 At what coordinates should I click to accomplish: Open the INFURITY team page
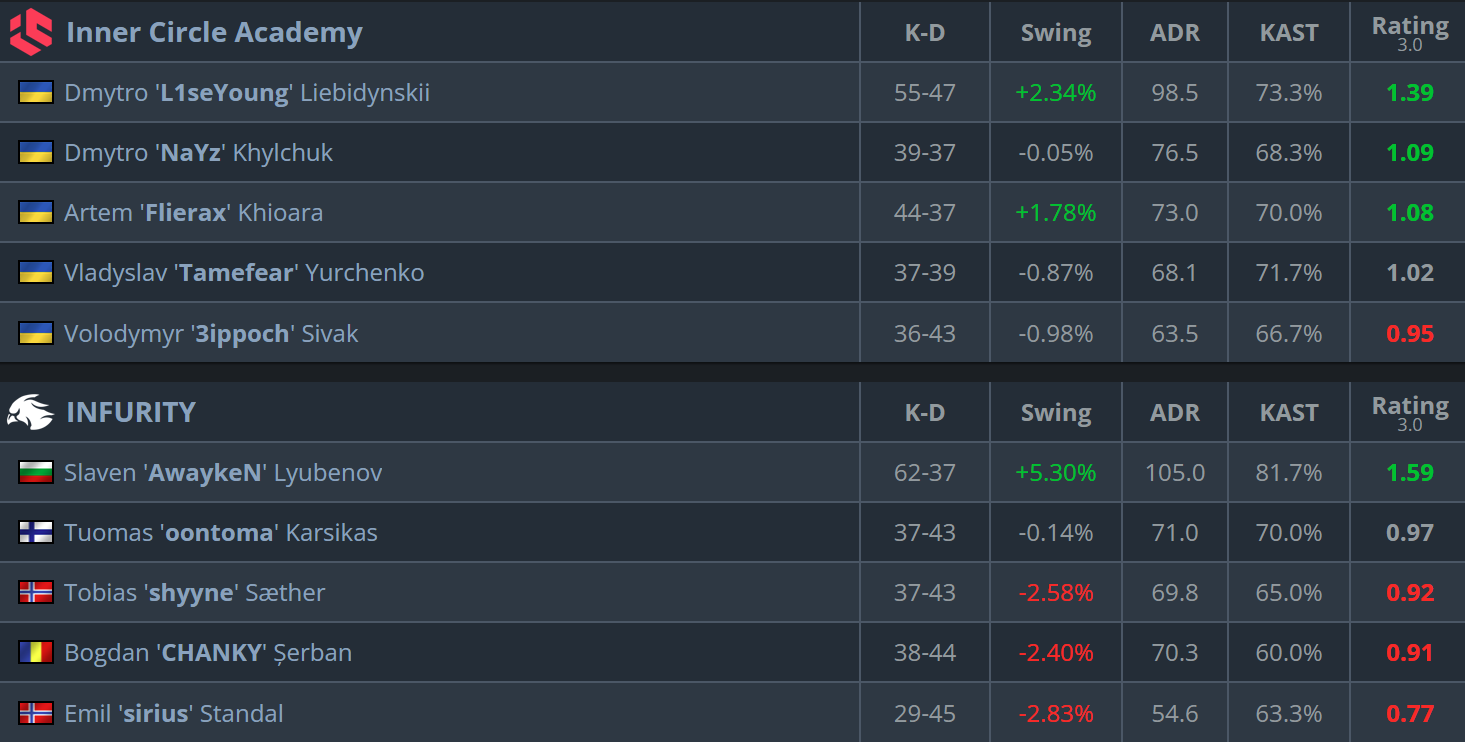[x=131, y=412]
